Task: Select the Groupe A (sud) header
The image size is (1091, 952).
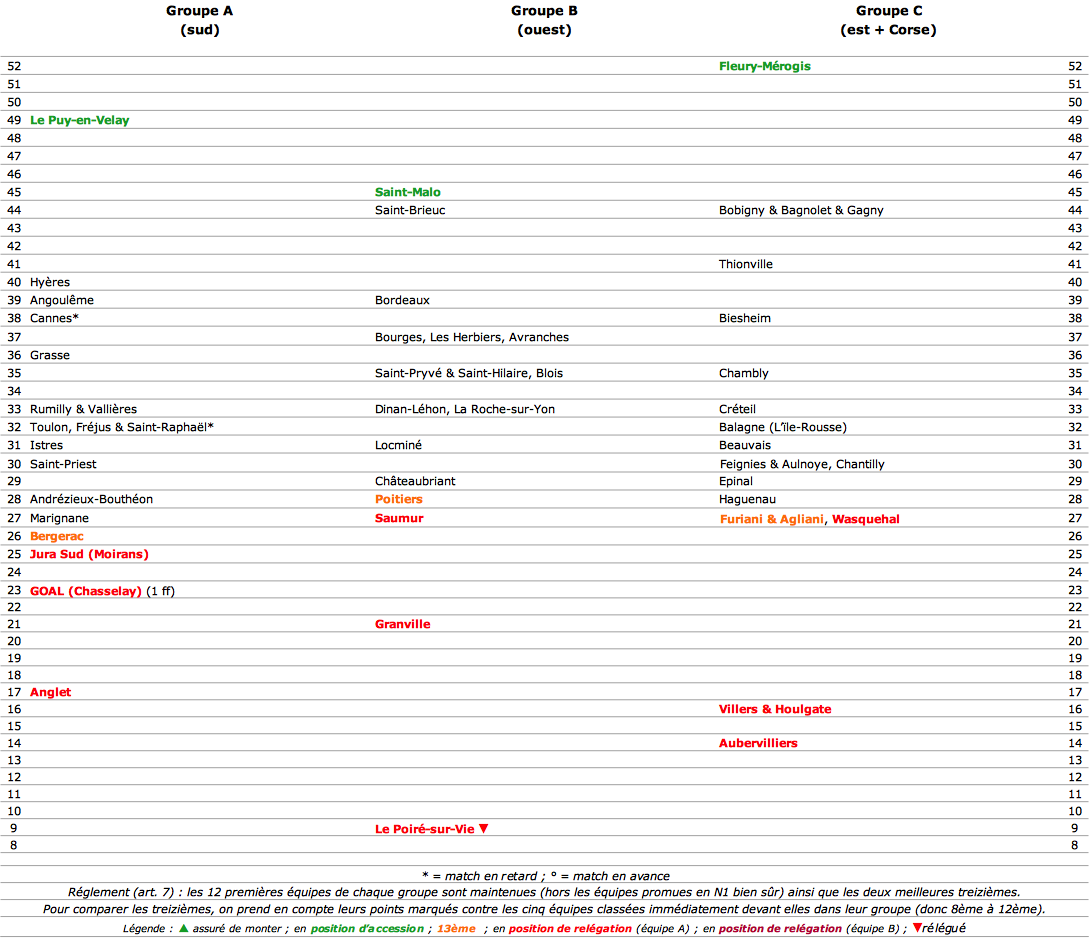Action: click(x=200, y=20)
